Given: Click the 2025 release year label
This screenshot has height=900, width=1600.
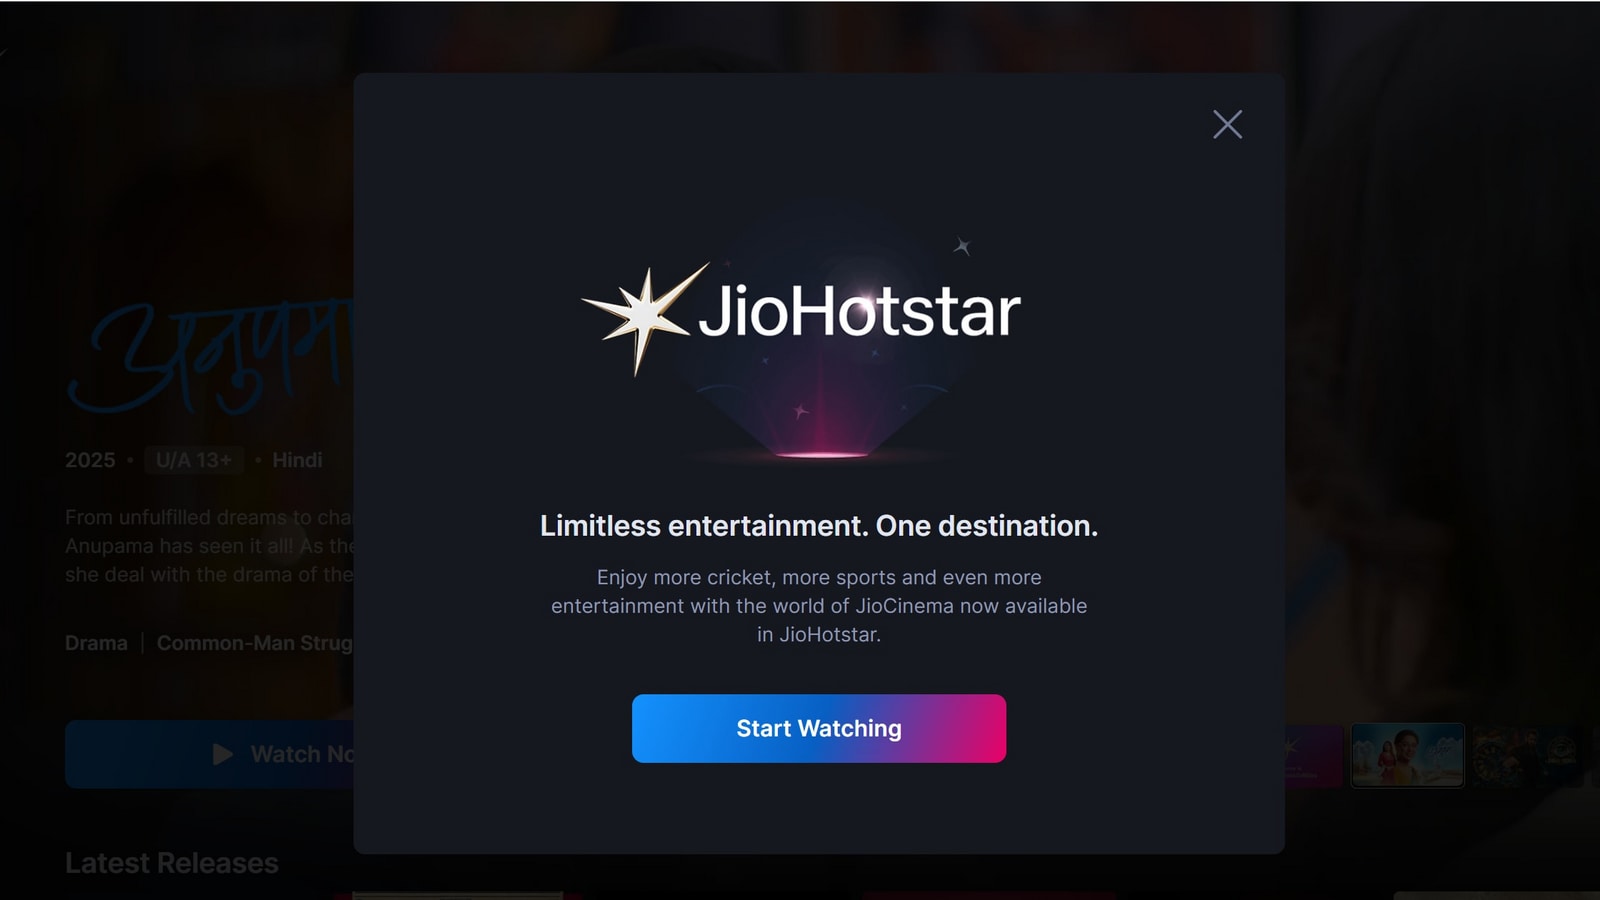Looking at the screenshot, I should coord(90,460).
